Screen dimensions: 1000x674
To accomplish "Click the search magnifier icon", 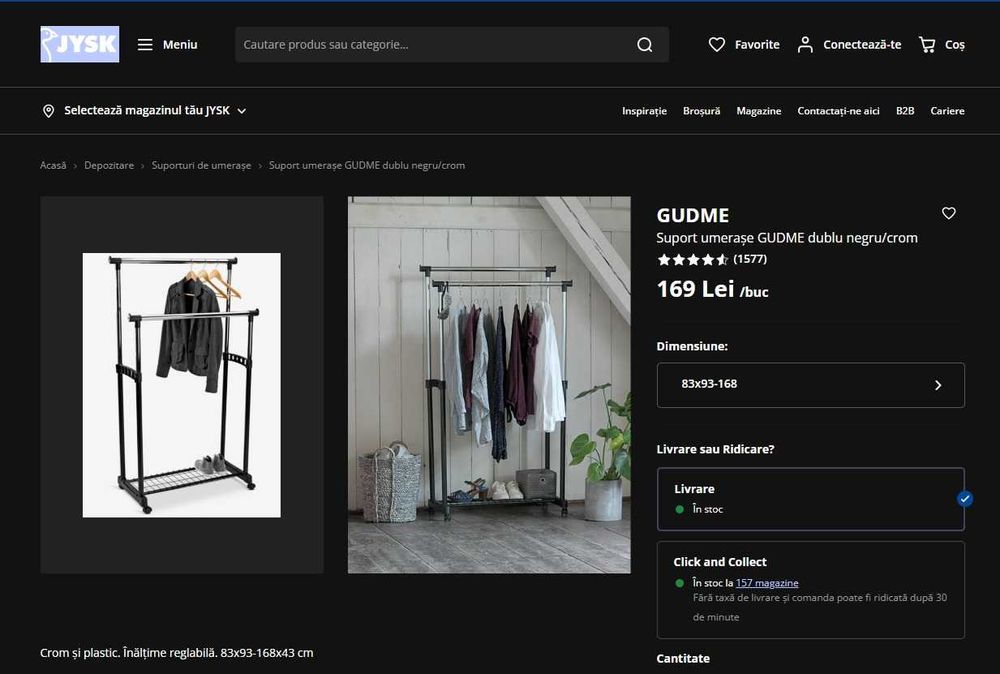I will click(645, 45).
